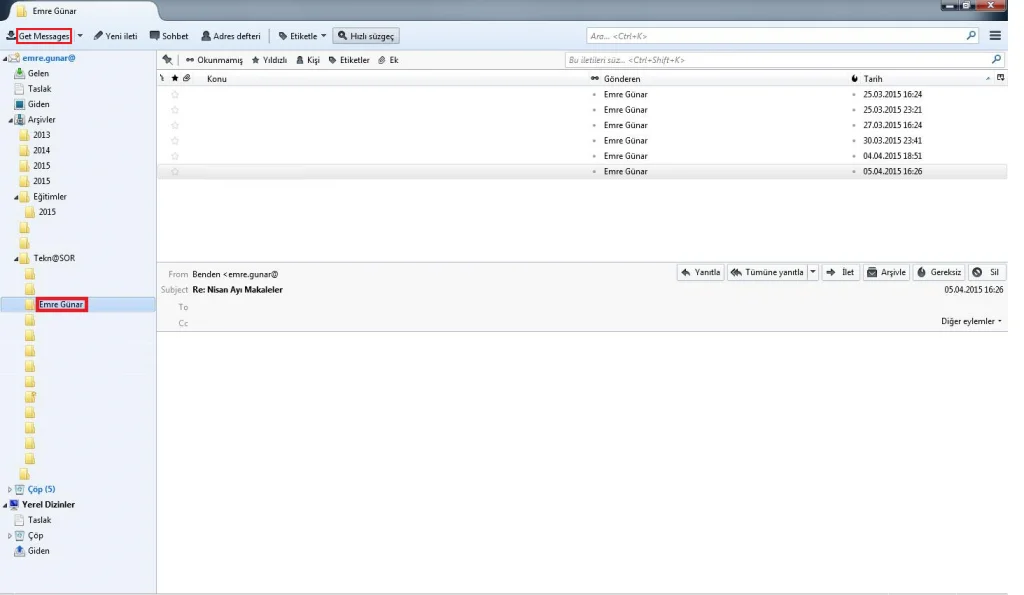Open Adres defteri address book

(231, 36)
